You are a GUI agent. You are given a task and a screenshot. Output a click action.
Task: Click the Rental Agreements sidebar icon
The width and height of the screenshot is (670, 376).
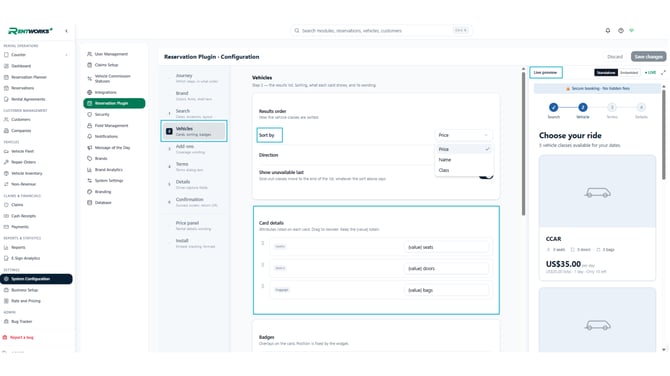[6, 99]
